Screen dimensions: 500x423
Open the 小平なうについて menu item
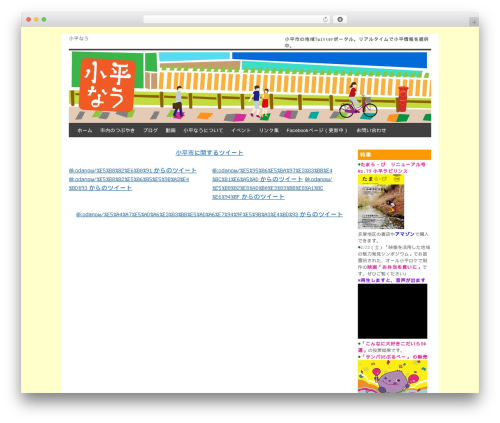pyautogui.click(x=203, y=130)
